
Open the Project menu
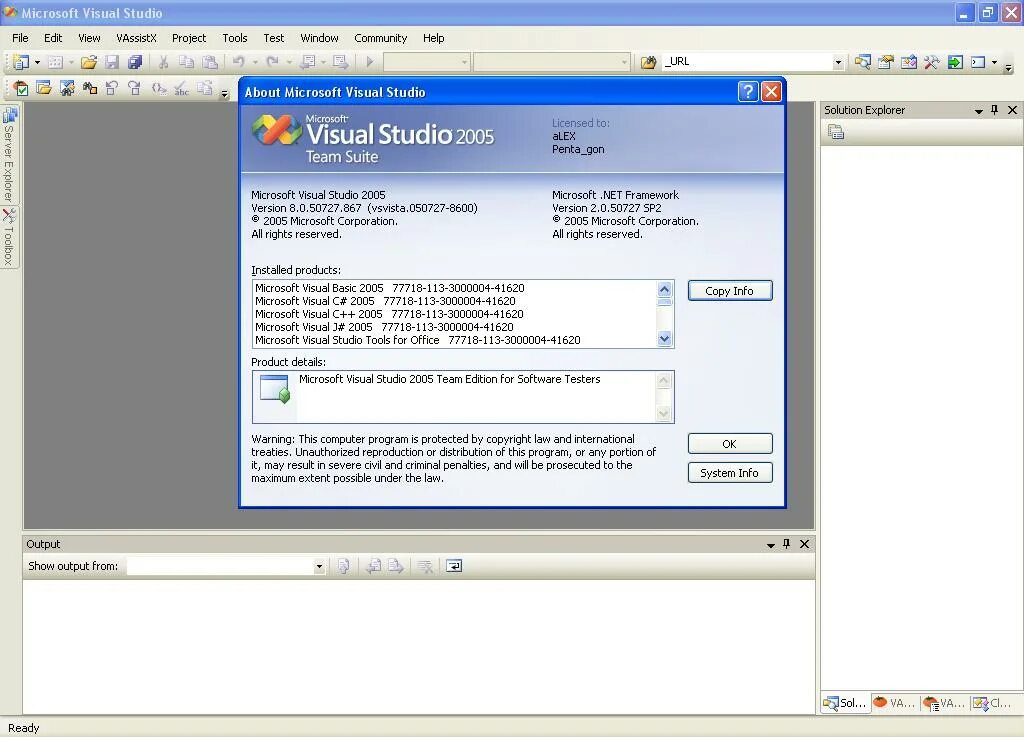[x=189, y=38]
